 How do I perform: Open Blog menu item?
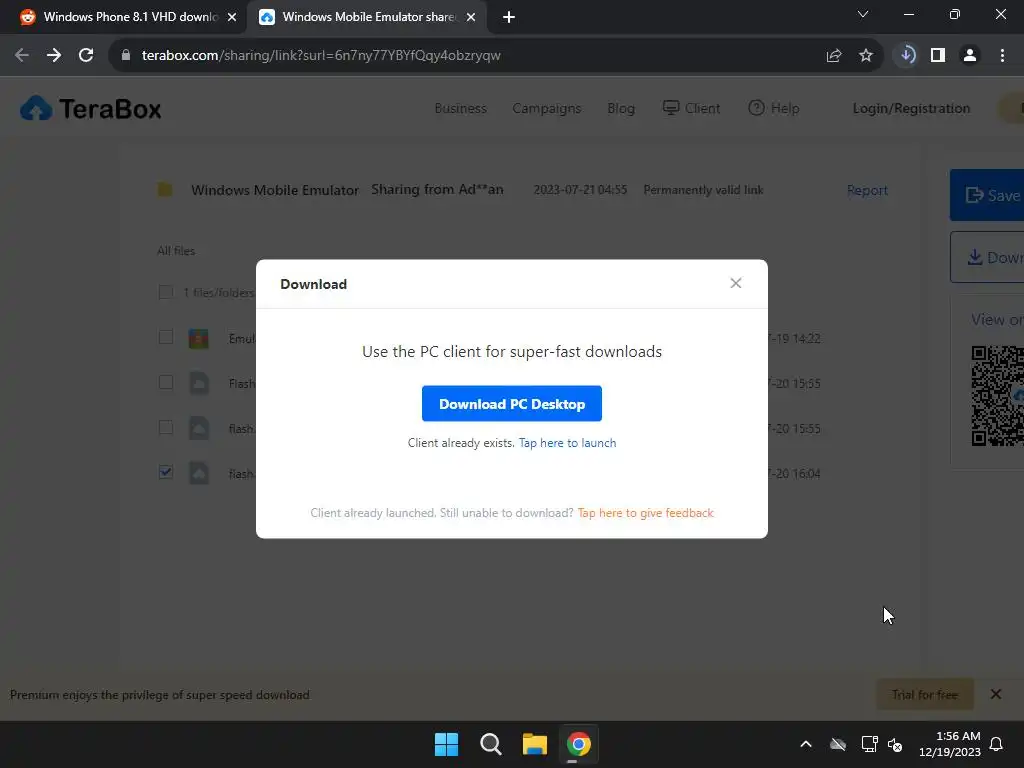coord(620,108)
